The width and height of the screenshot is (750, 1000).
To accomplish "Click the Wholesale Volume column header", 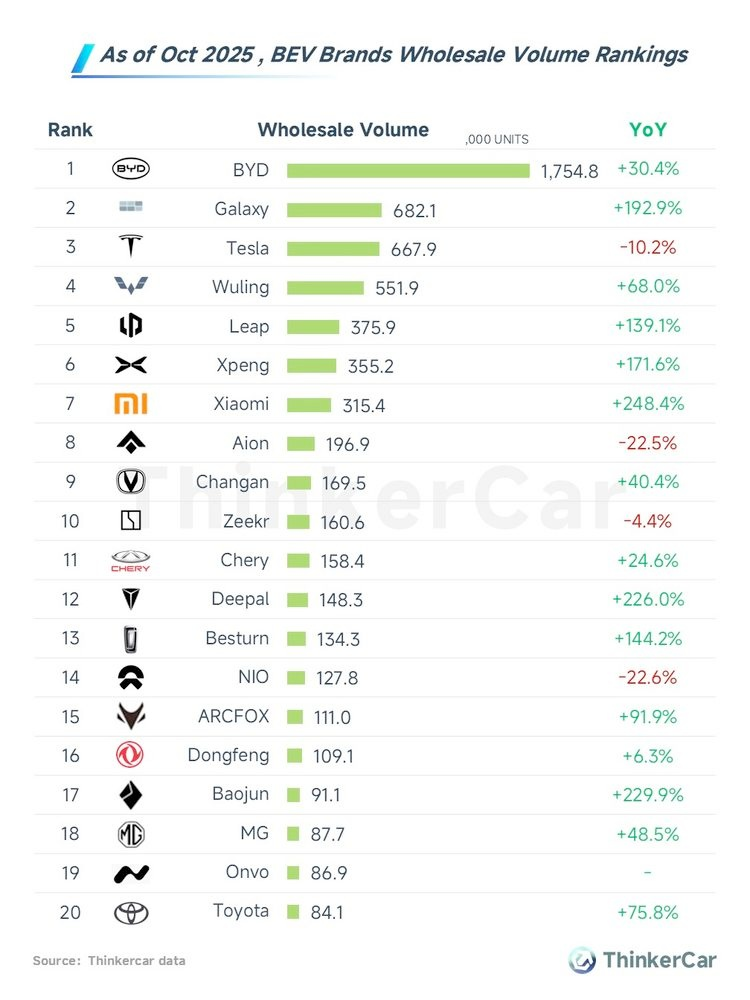I will pos(343,130).
